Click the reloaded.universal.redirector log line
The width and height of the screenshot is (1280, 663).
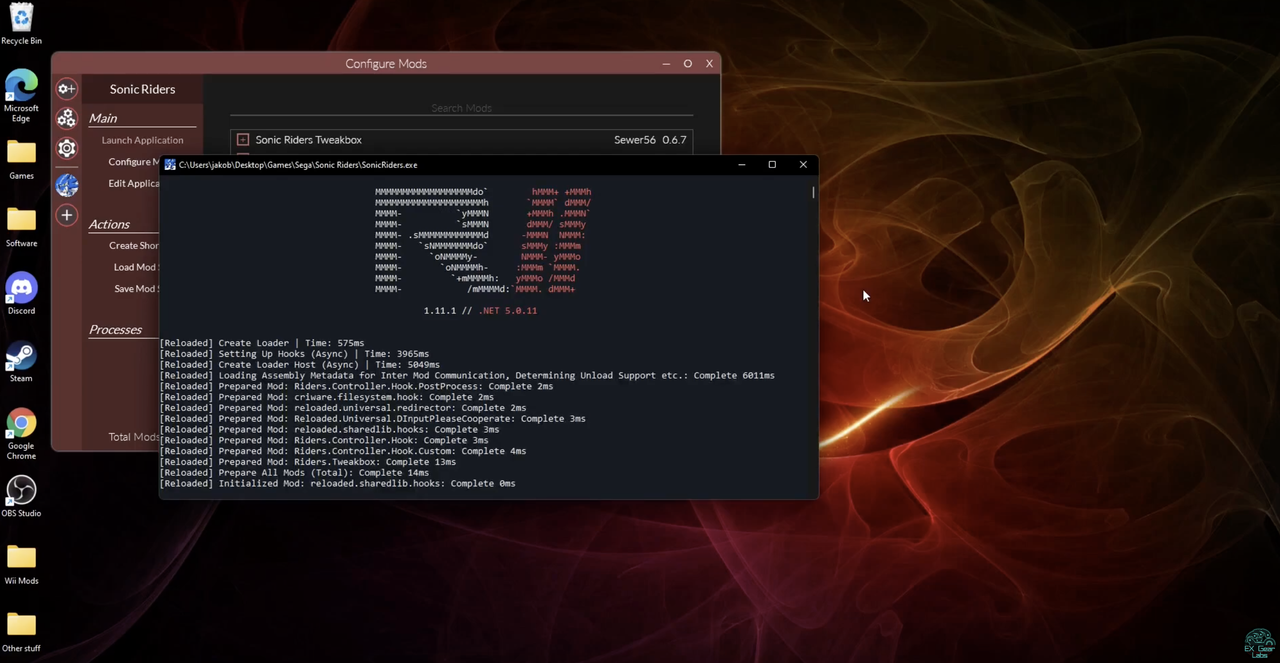click(x=343, y=408)
